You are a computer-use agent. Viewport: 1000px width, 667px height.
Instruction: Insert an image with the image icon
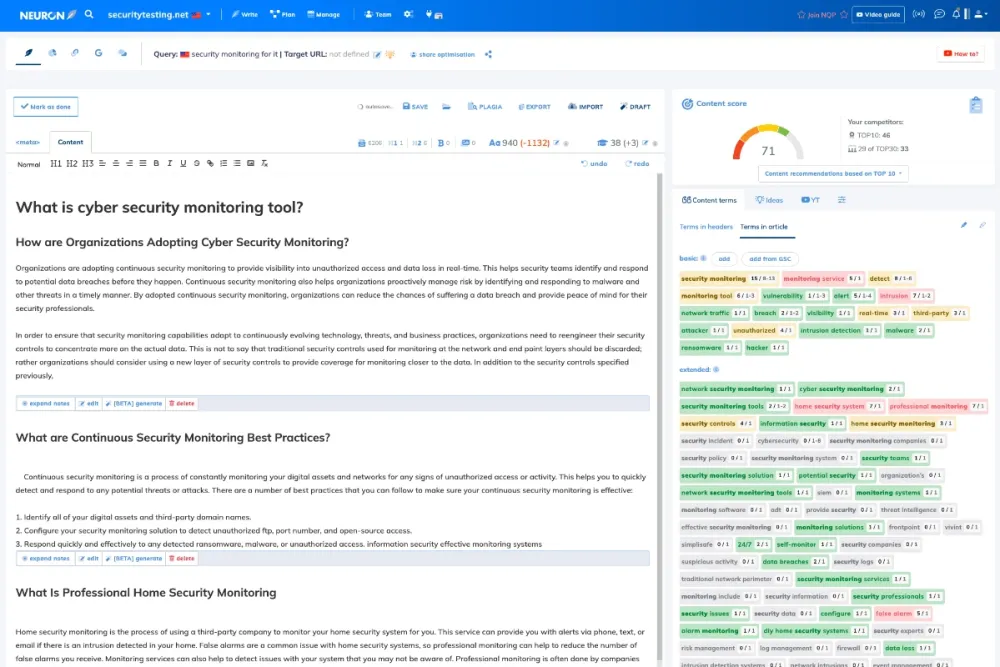[x=251, y=163]
